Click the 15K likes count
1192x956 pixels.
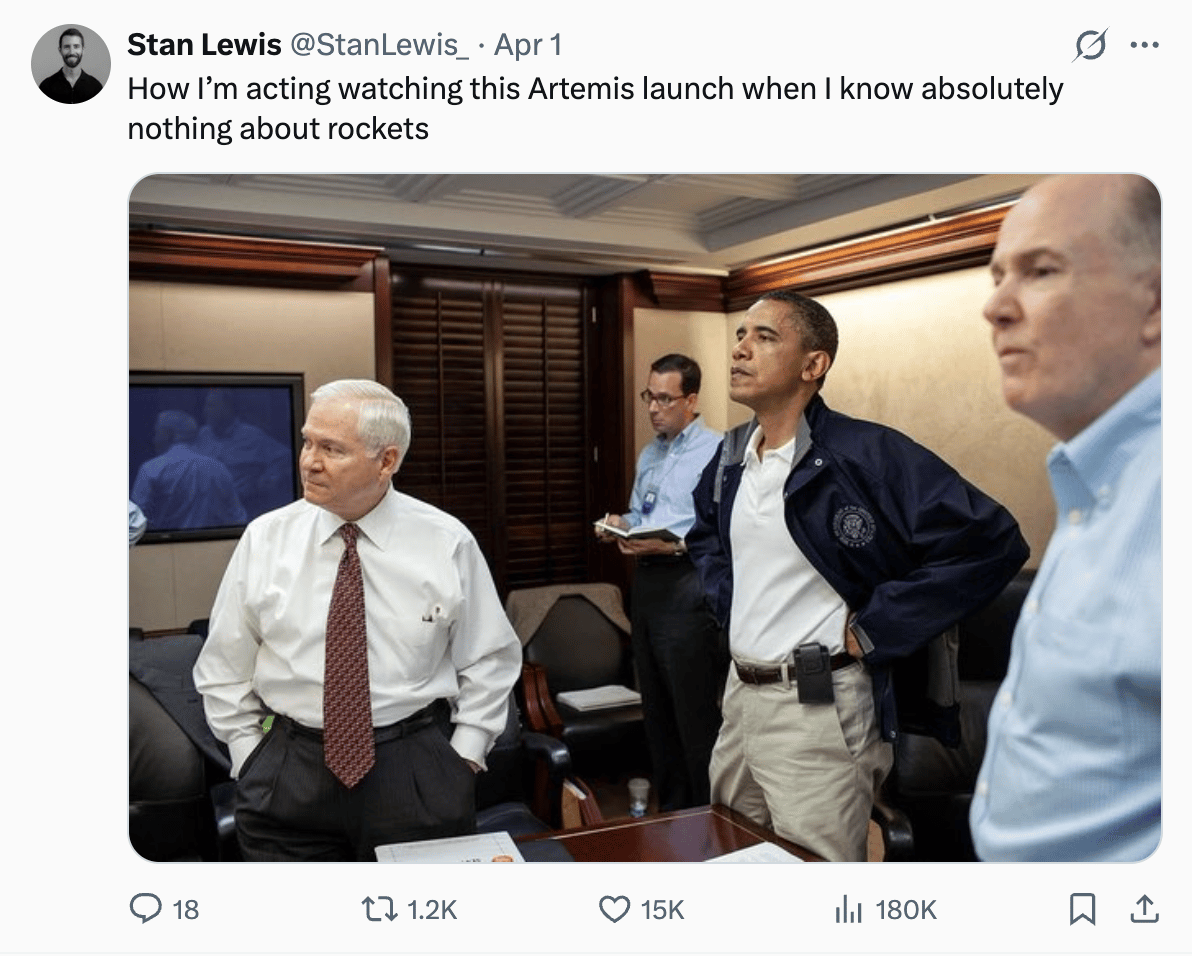pos(662,910)
